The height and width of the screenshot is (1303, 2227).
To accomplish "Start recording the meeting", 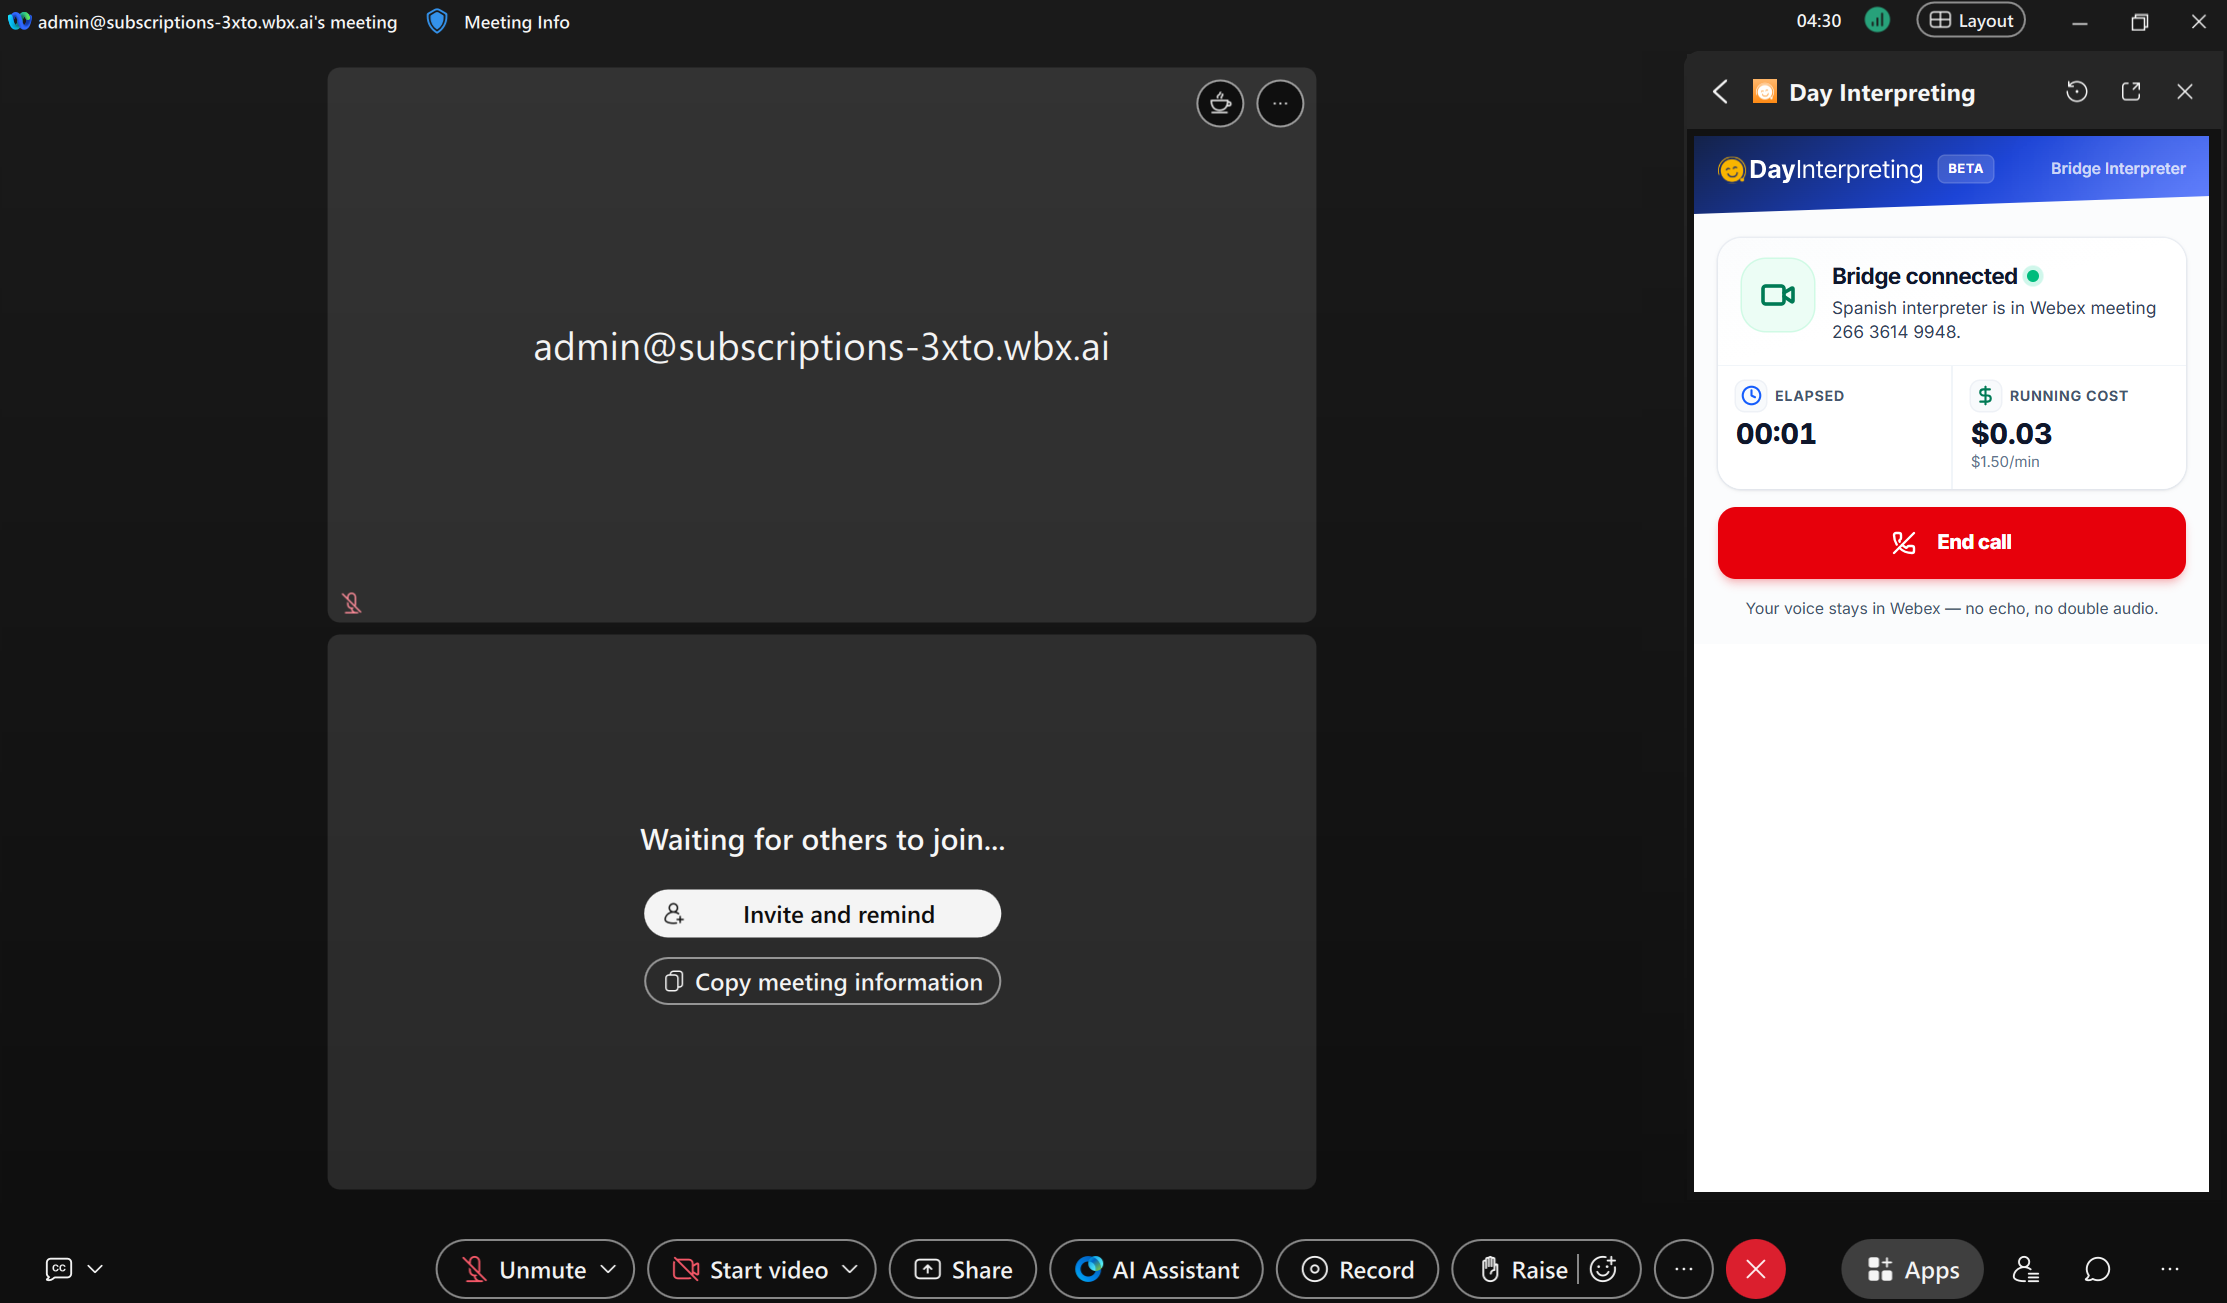I will pos(1357,1270).
